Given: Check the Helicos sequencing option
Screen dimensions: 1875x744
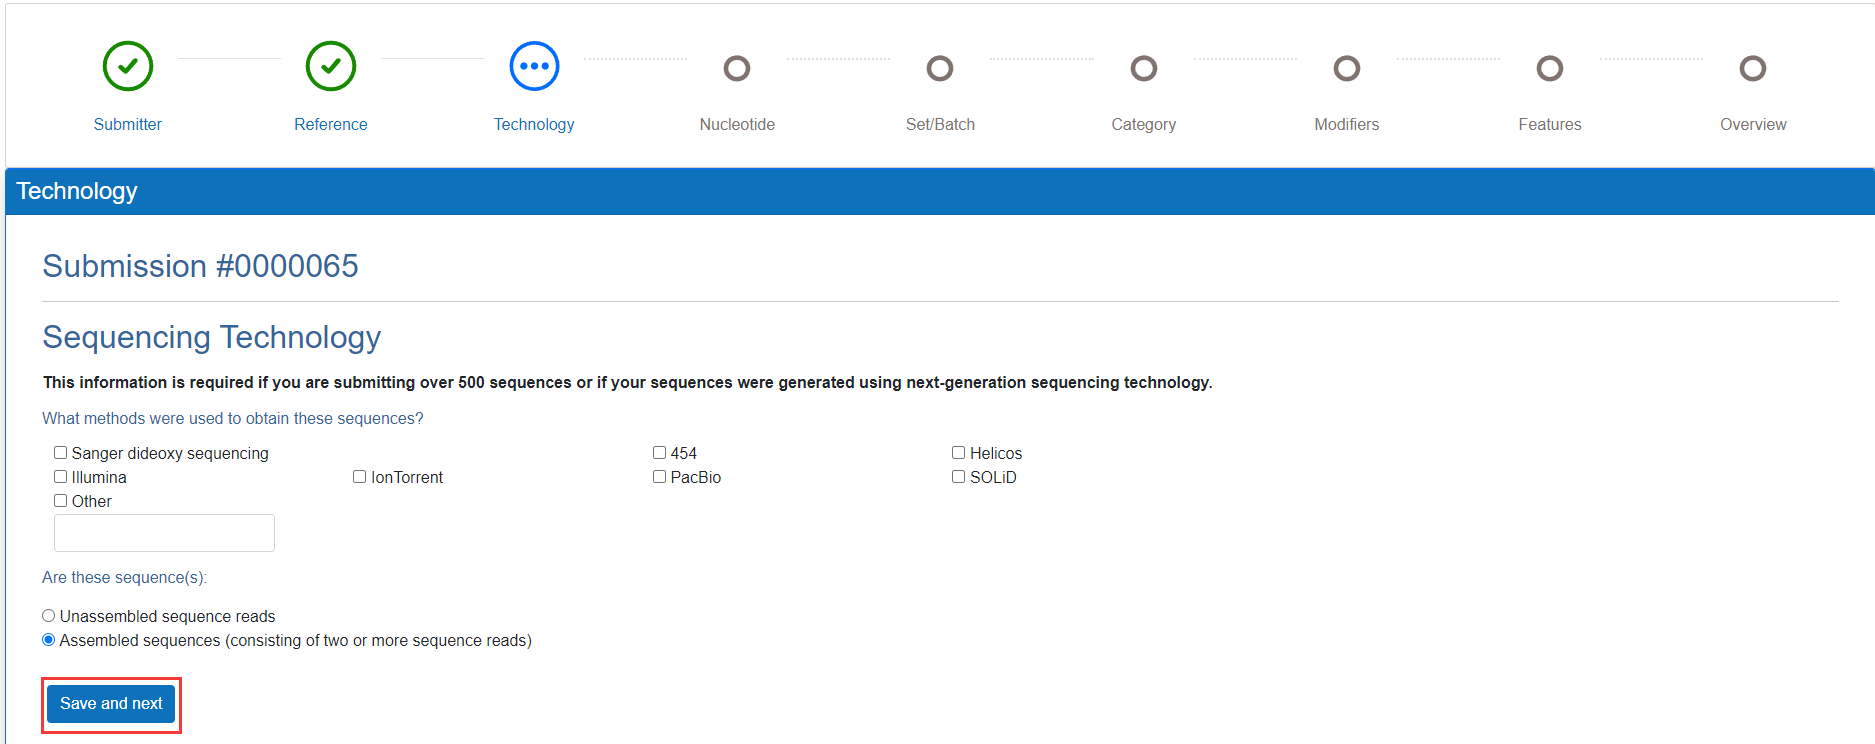Looking at the screenshot, I should pos(959,453).
